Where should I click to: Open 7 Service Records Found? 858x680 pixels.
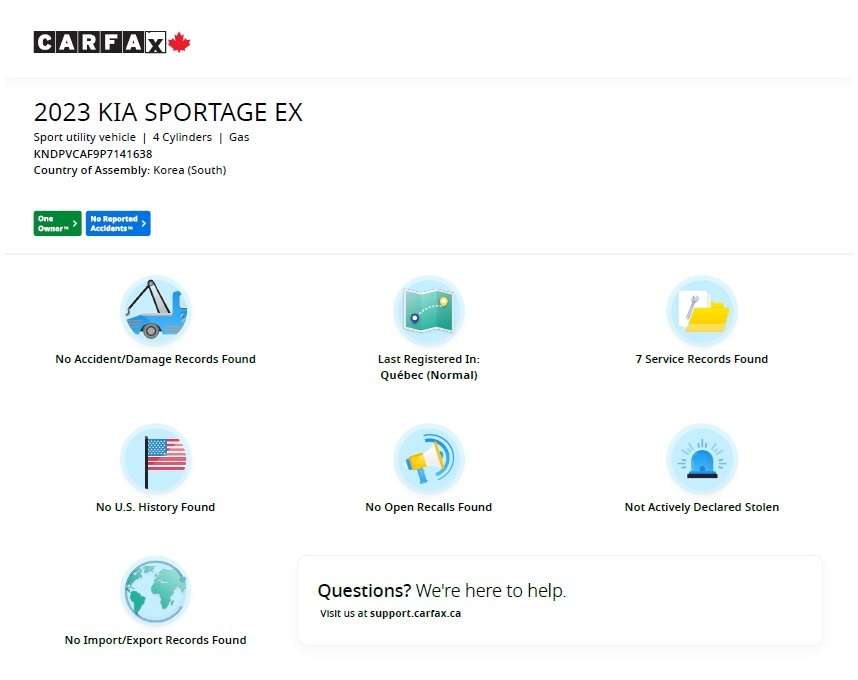(702, 359)
